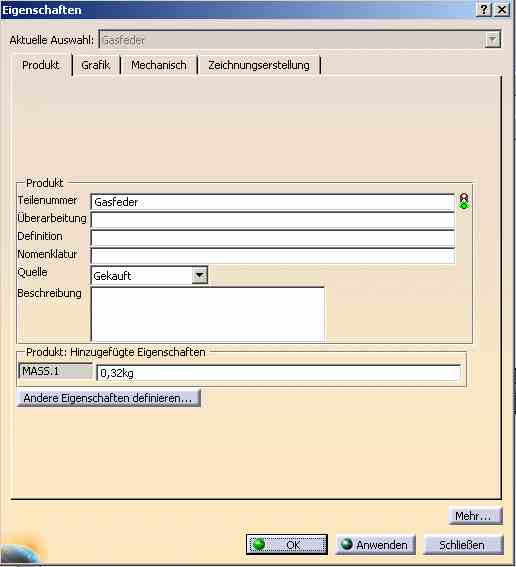Go to the Zeichnungserstellung tab
This screenshot has width=516, height=567.
tap(259, 65)
